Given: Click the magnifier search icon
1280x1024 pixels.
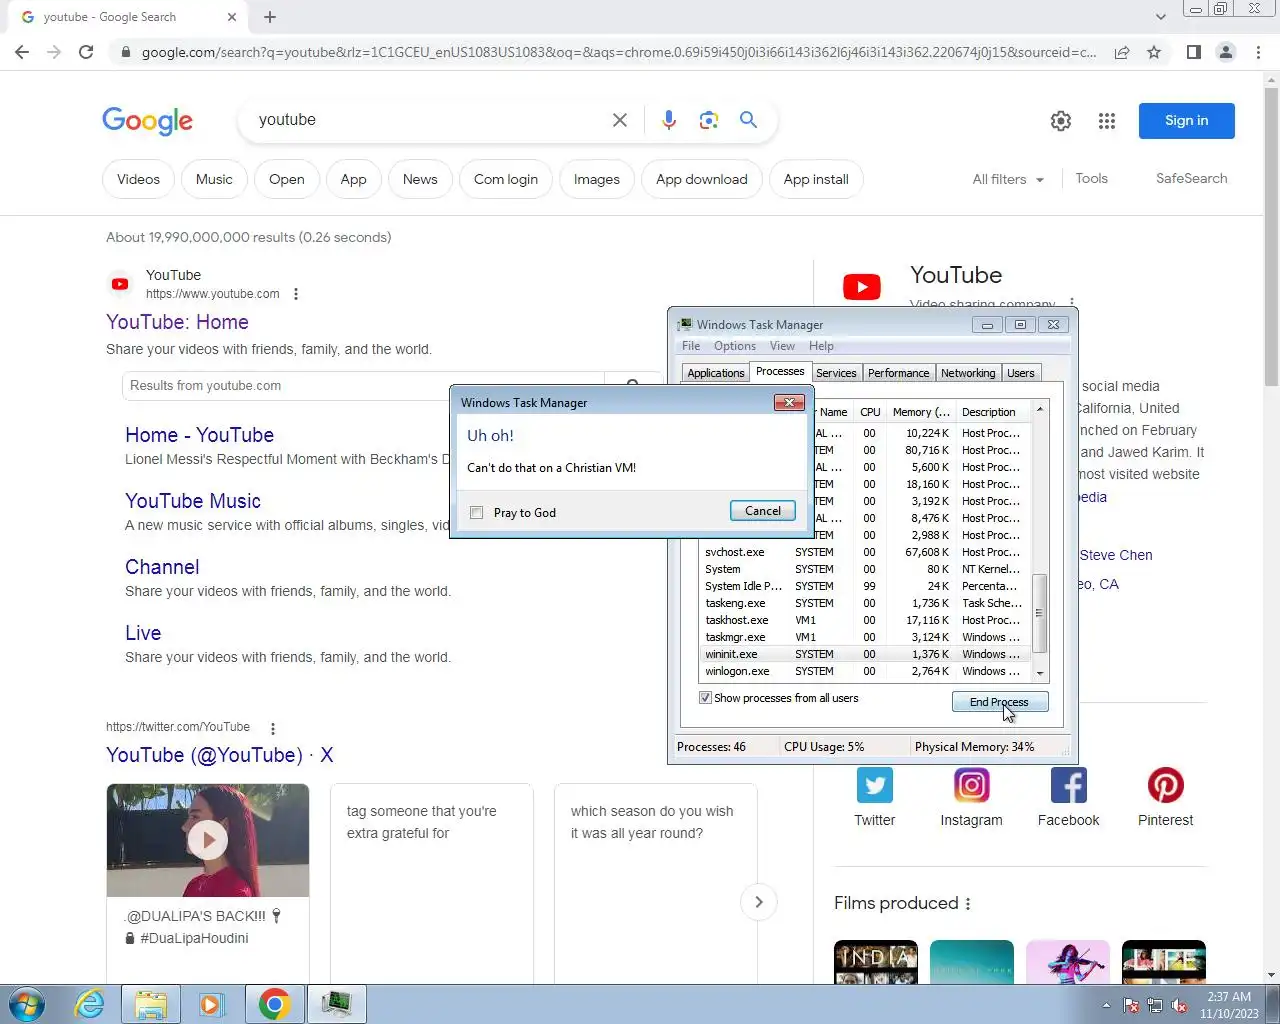Looking at the screenshot, I should pos(748,120).
